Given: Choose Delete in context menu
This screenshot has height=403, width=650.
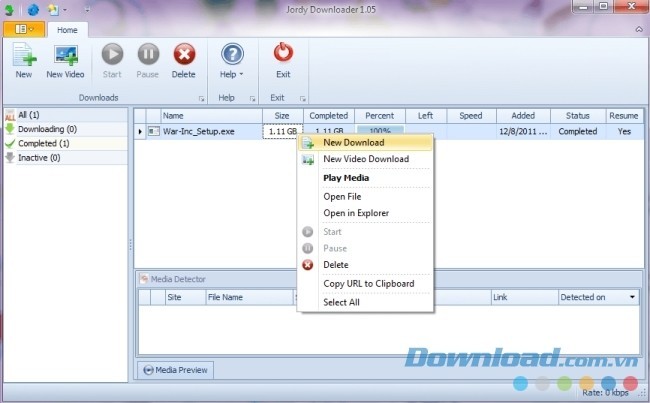Looking at the screenshot, I should point(365,265).
